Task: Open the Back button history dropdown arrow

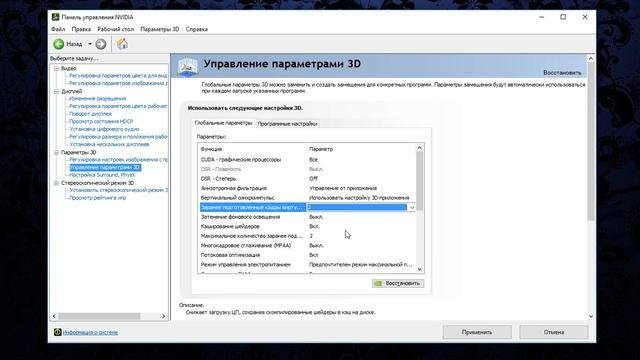Action: [90, 44]
